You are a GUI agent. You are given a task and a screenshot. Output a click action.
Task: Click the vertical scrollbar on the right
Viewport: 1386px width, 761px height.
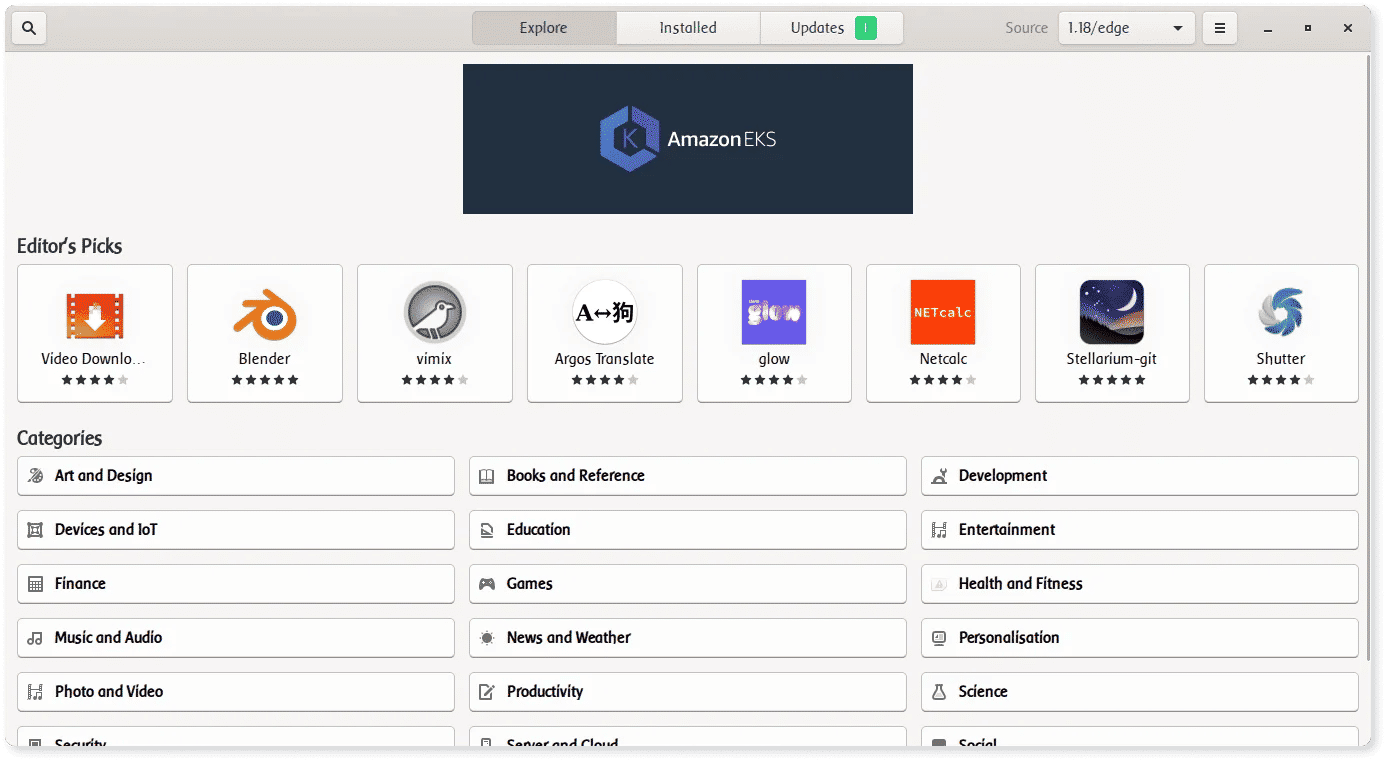(x=1369, y=358)
